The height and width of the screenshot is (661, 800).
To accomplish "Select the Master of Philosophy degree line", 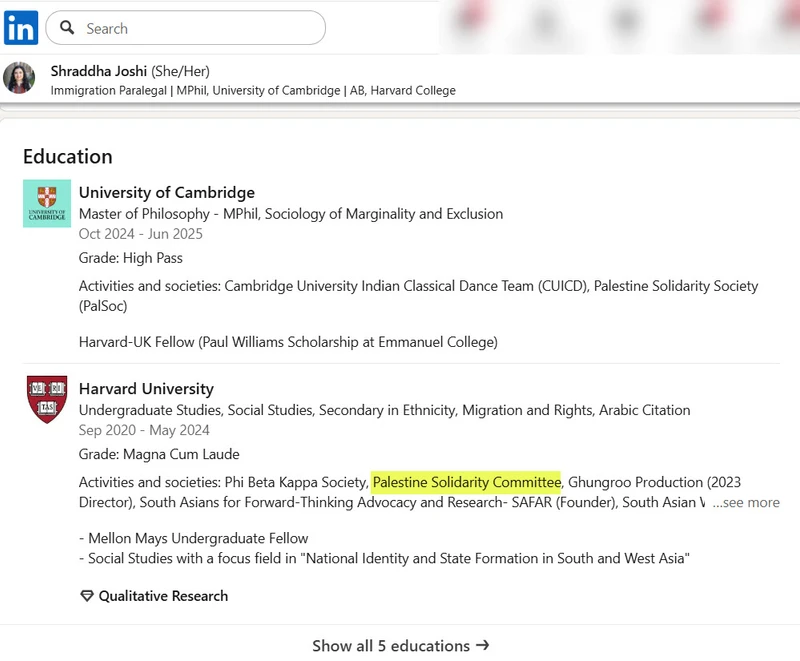I will [291, 214].
